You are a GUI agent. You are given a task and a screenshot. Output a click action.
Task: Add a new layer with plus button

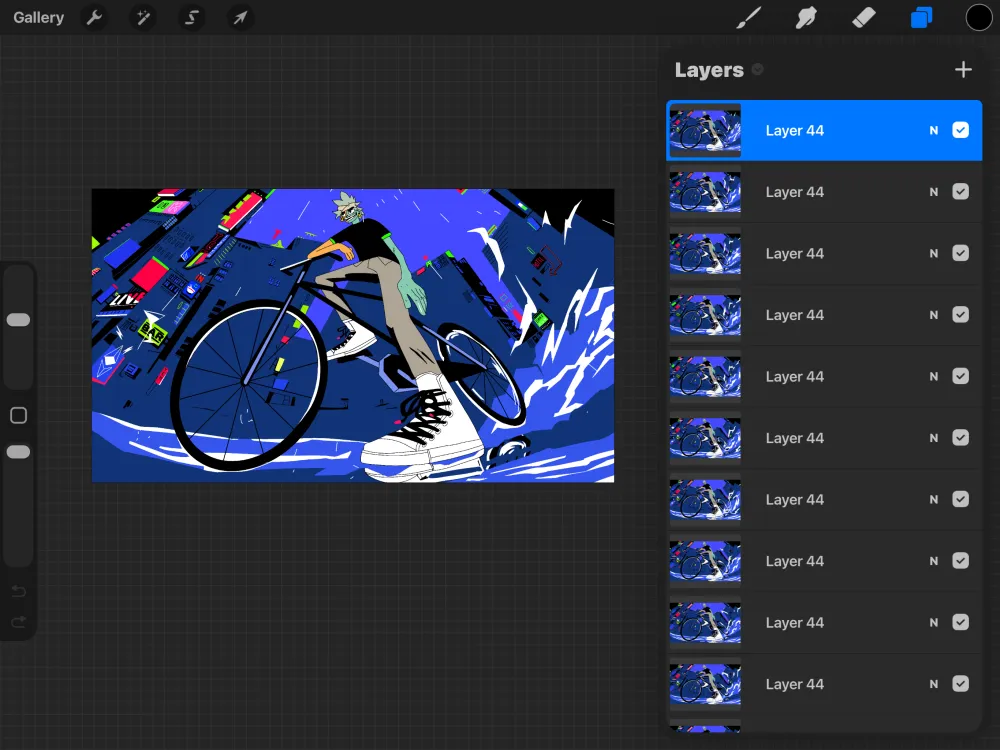tap(963, 70)
